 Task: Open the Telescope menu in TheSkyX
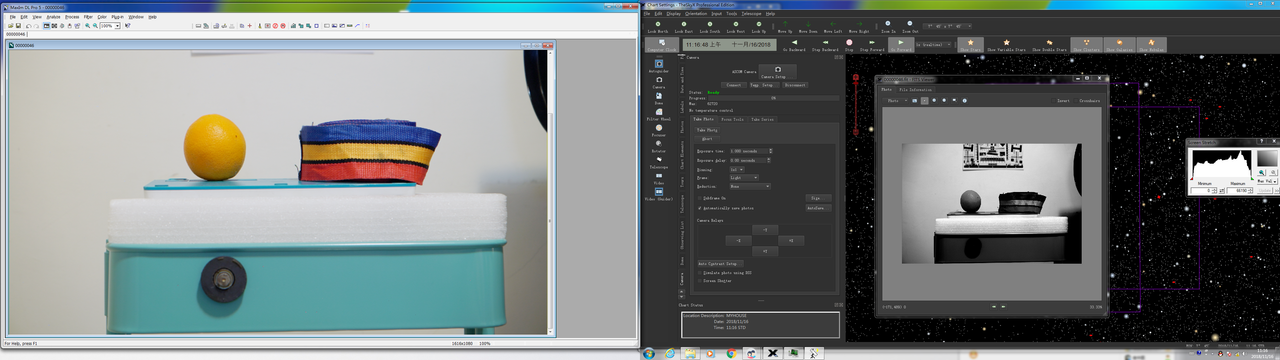(751, 13)
